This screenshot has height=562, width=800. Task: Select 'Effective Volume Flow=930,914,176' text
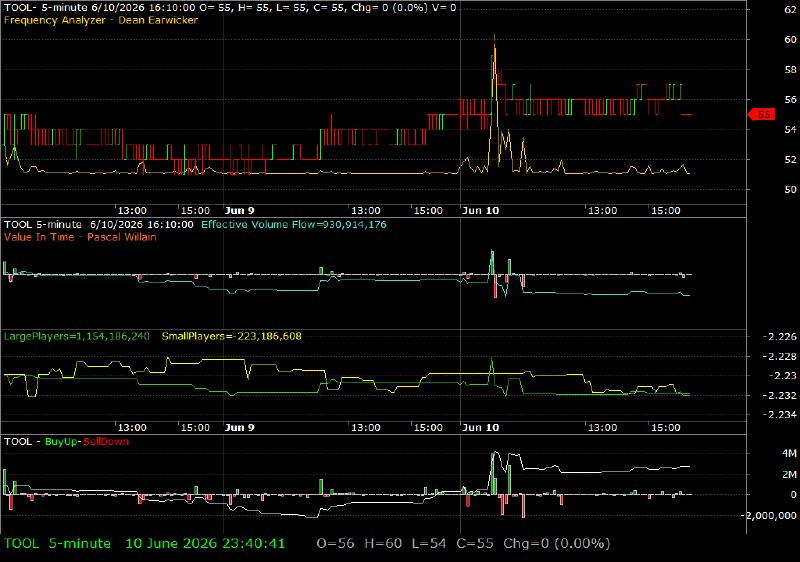click(294, 224)
